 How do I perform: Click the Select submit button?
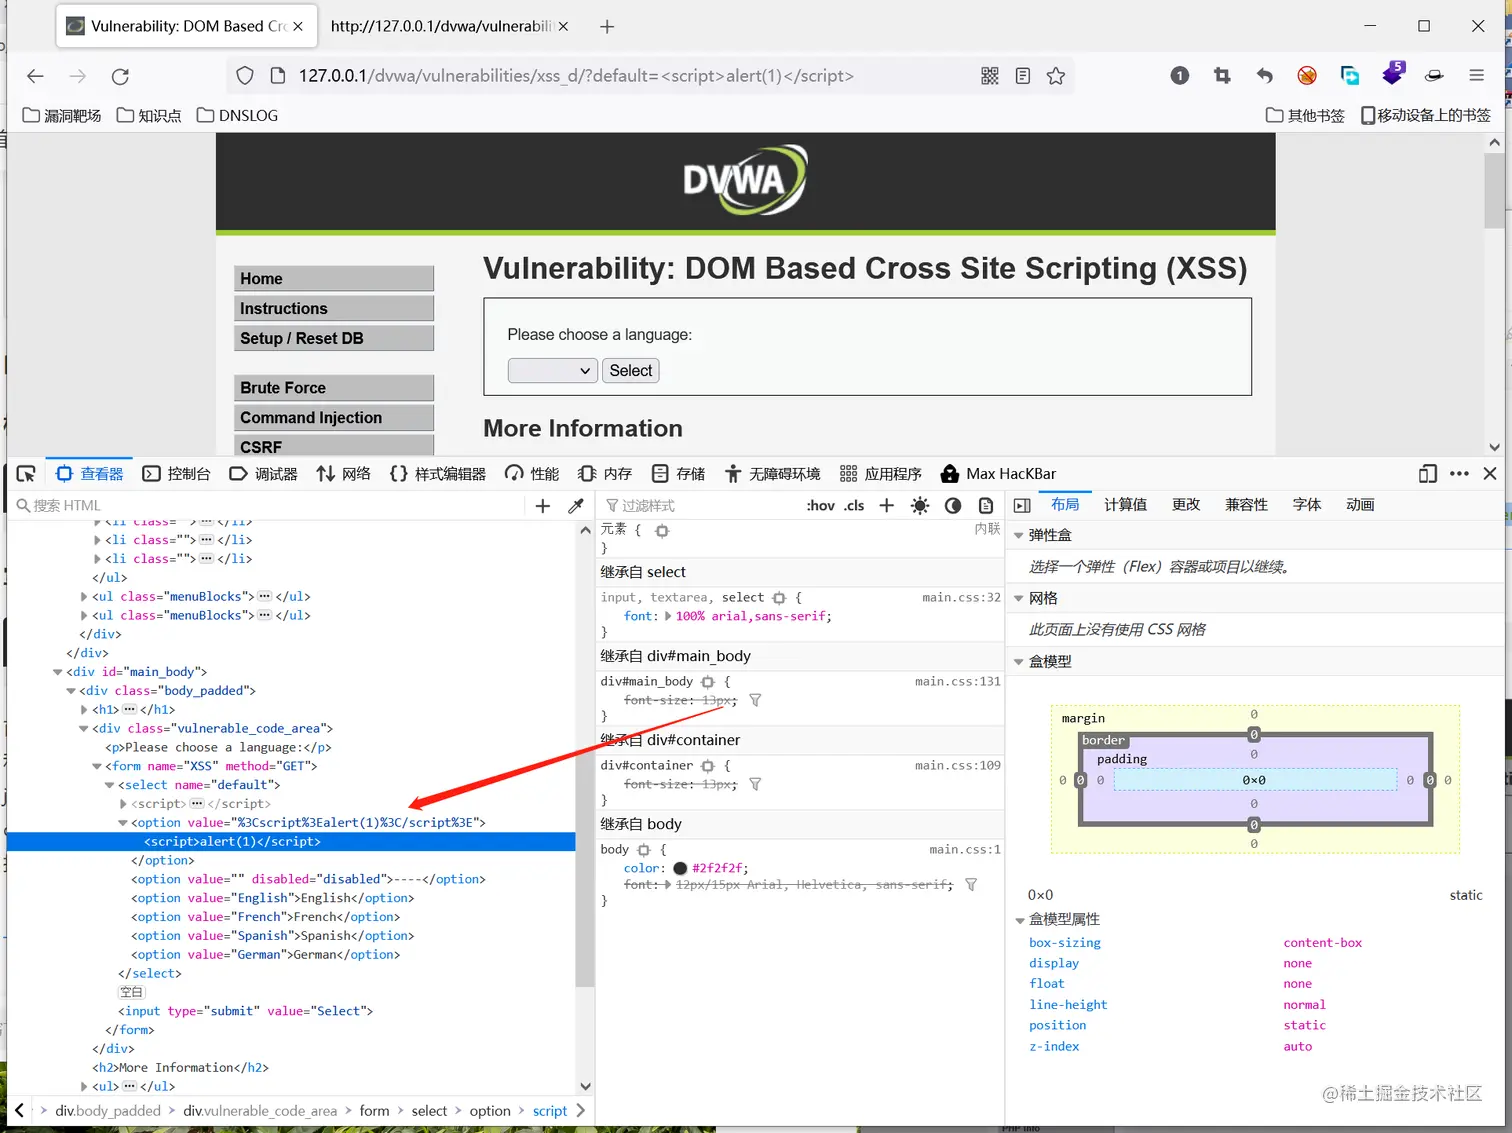pos(631,371)
